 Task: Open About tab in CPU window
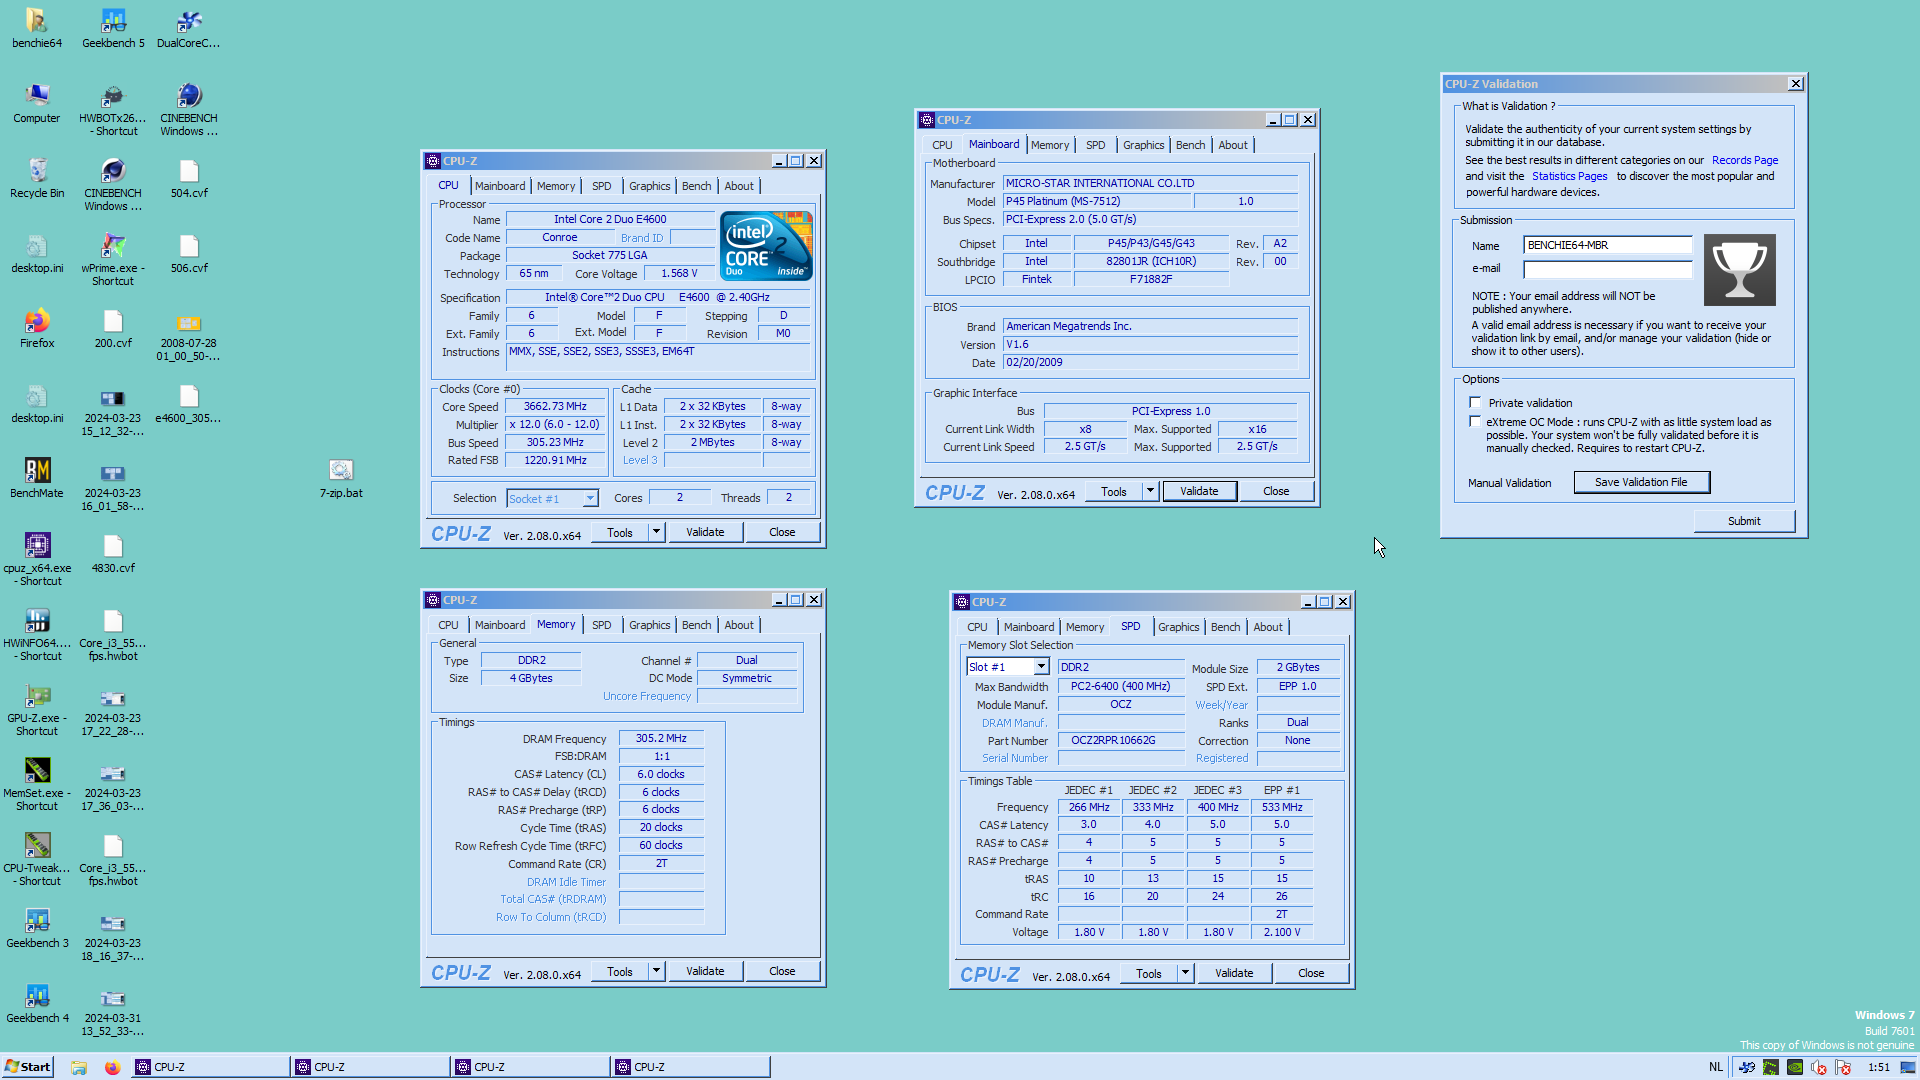[739, 186]
